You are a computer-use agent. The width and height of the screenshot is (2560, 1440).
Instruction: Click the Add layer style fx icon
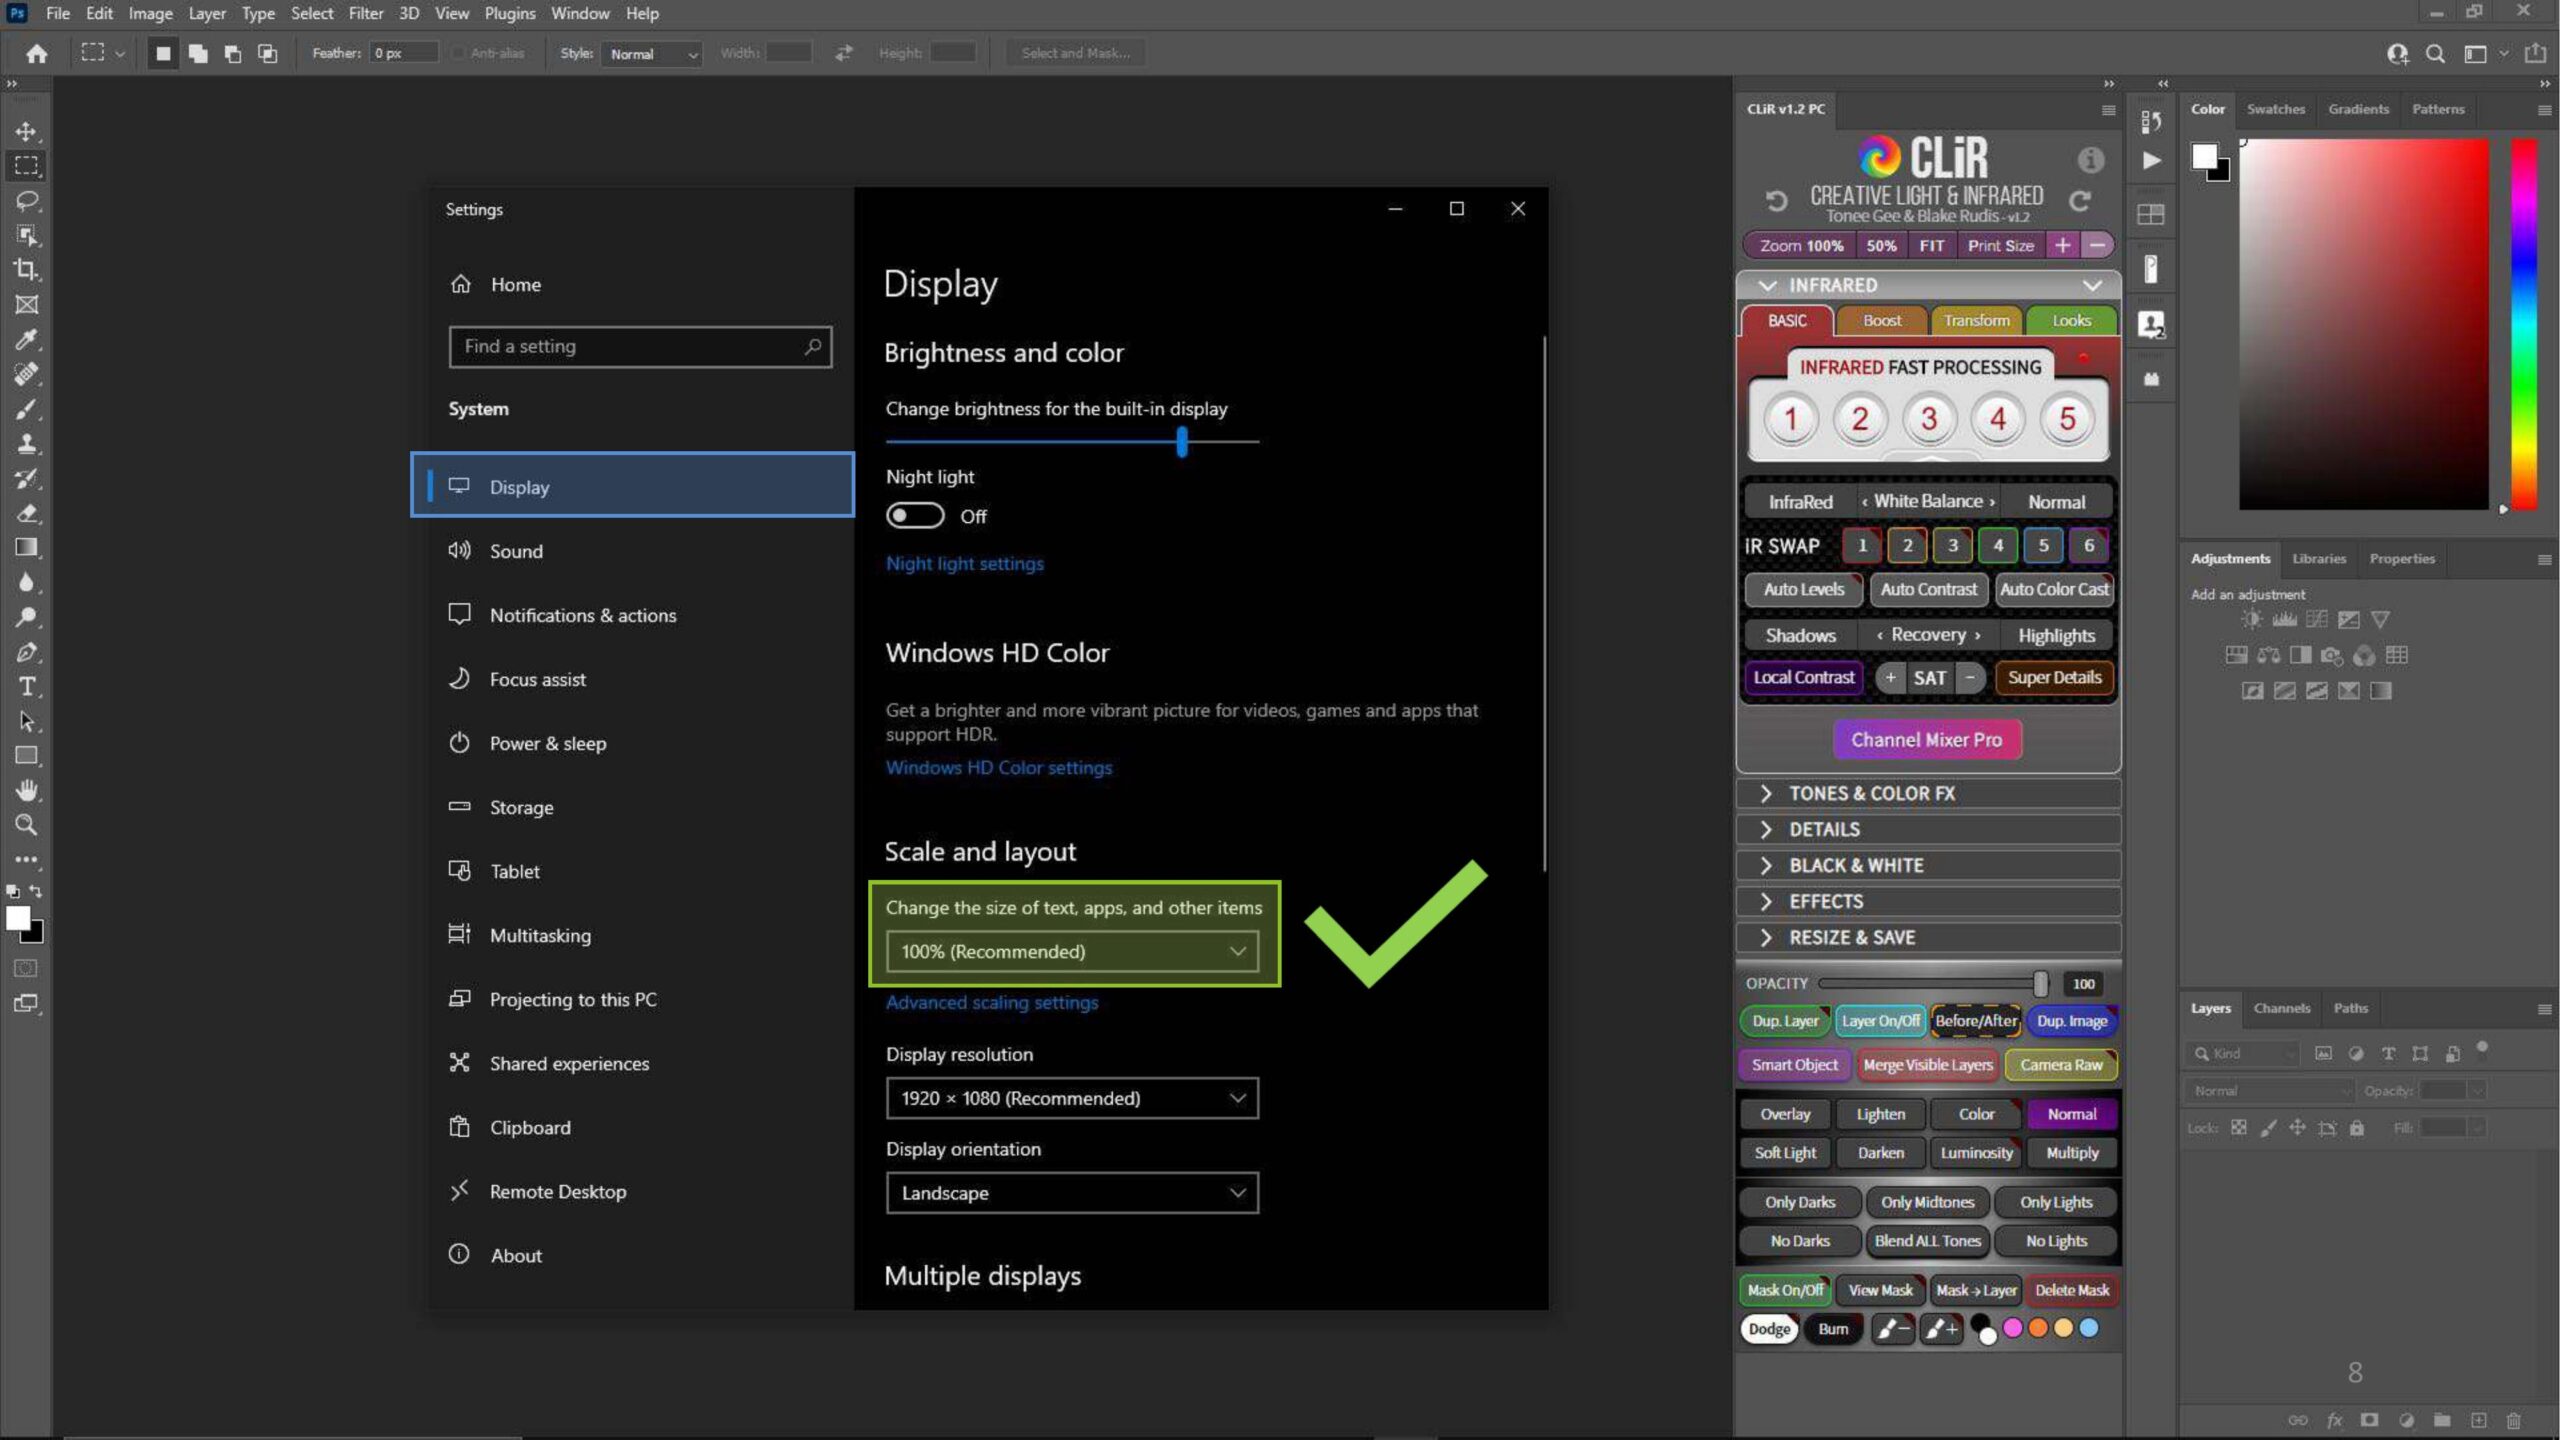click(2334, 1420)
